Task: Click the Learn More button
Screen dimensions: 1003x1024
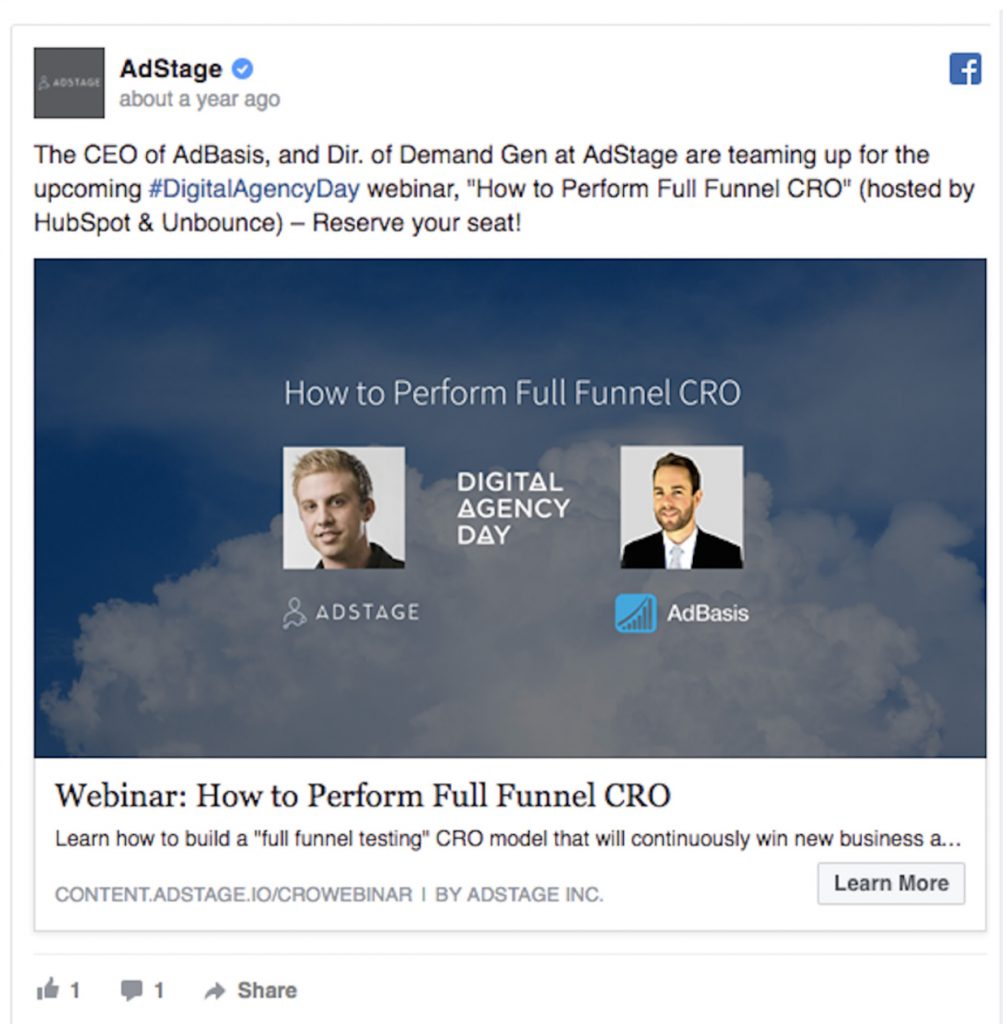Action: (890, 883)
